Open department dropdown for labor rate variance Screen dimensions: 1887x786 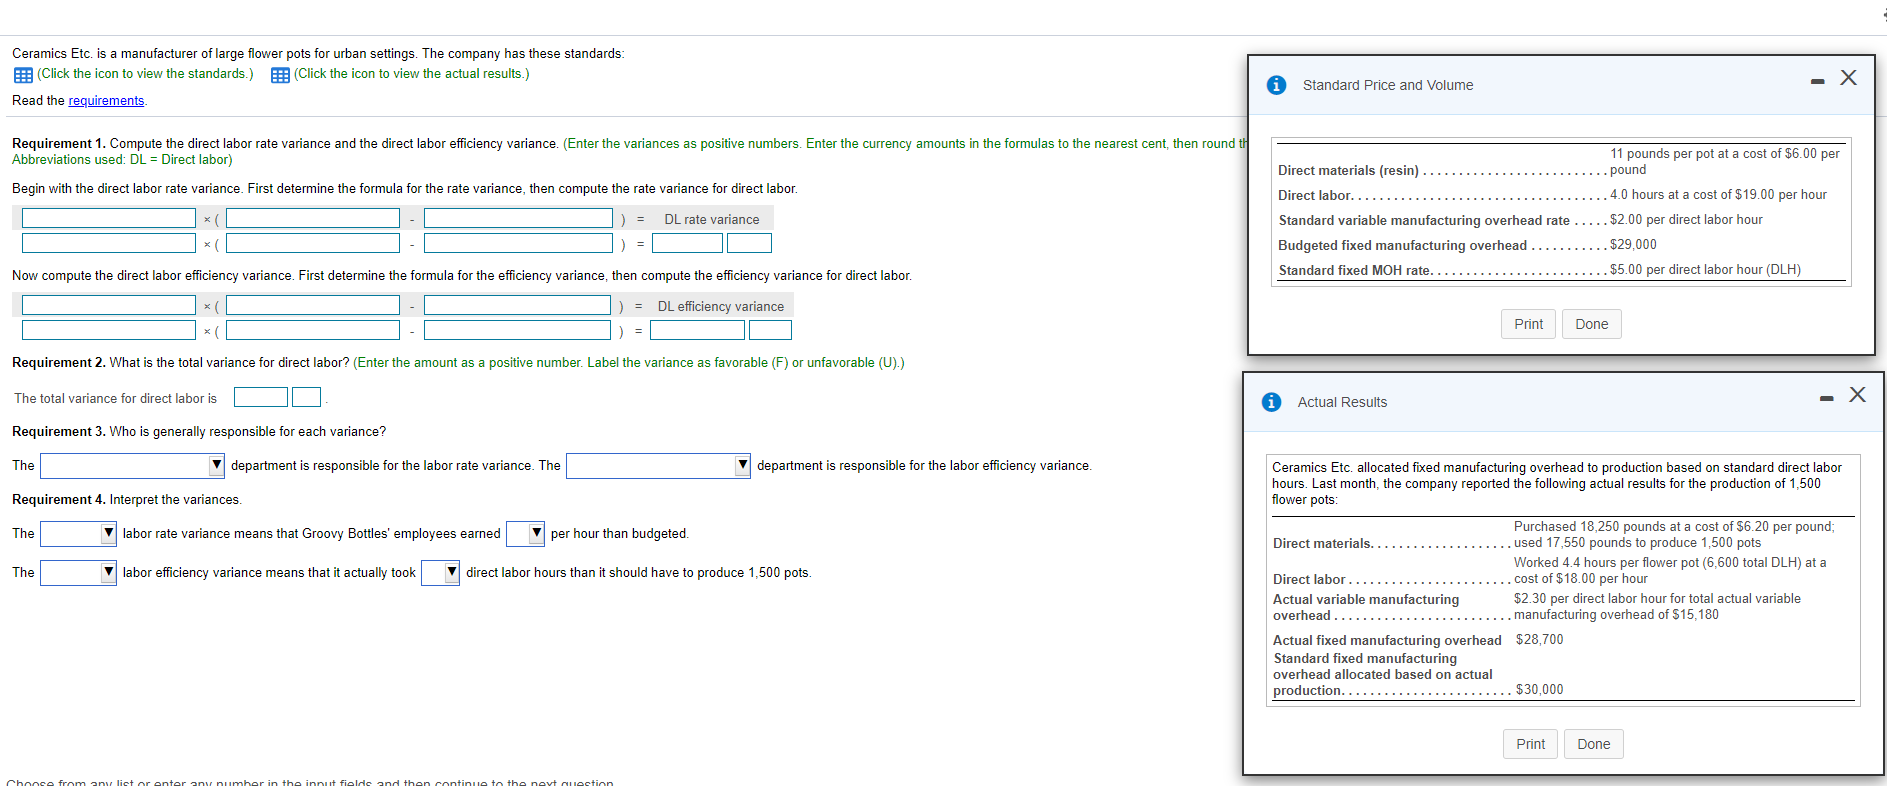132,466
